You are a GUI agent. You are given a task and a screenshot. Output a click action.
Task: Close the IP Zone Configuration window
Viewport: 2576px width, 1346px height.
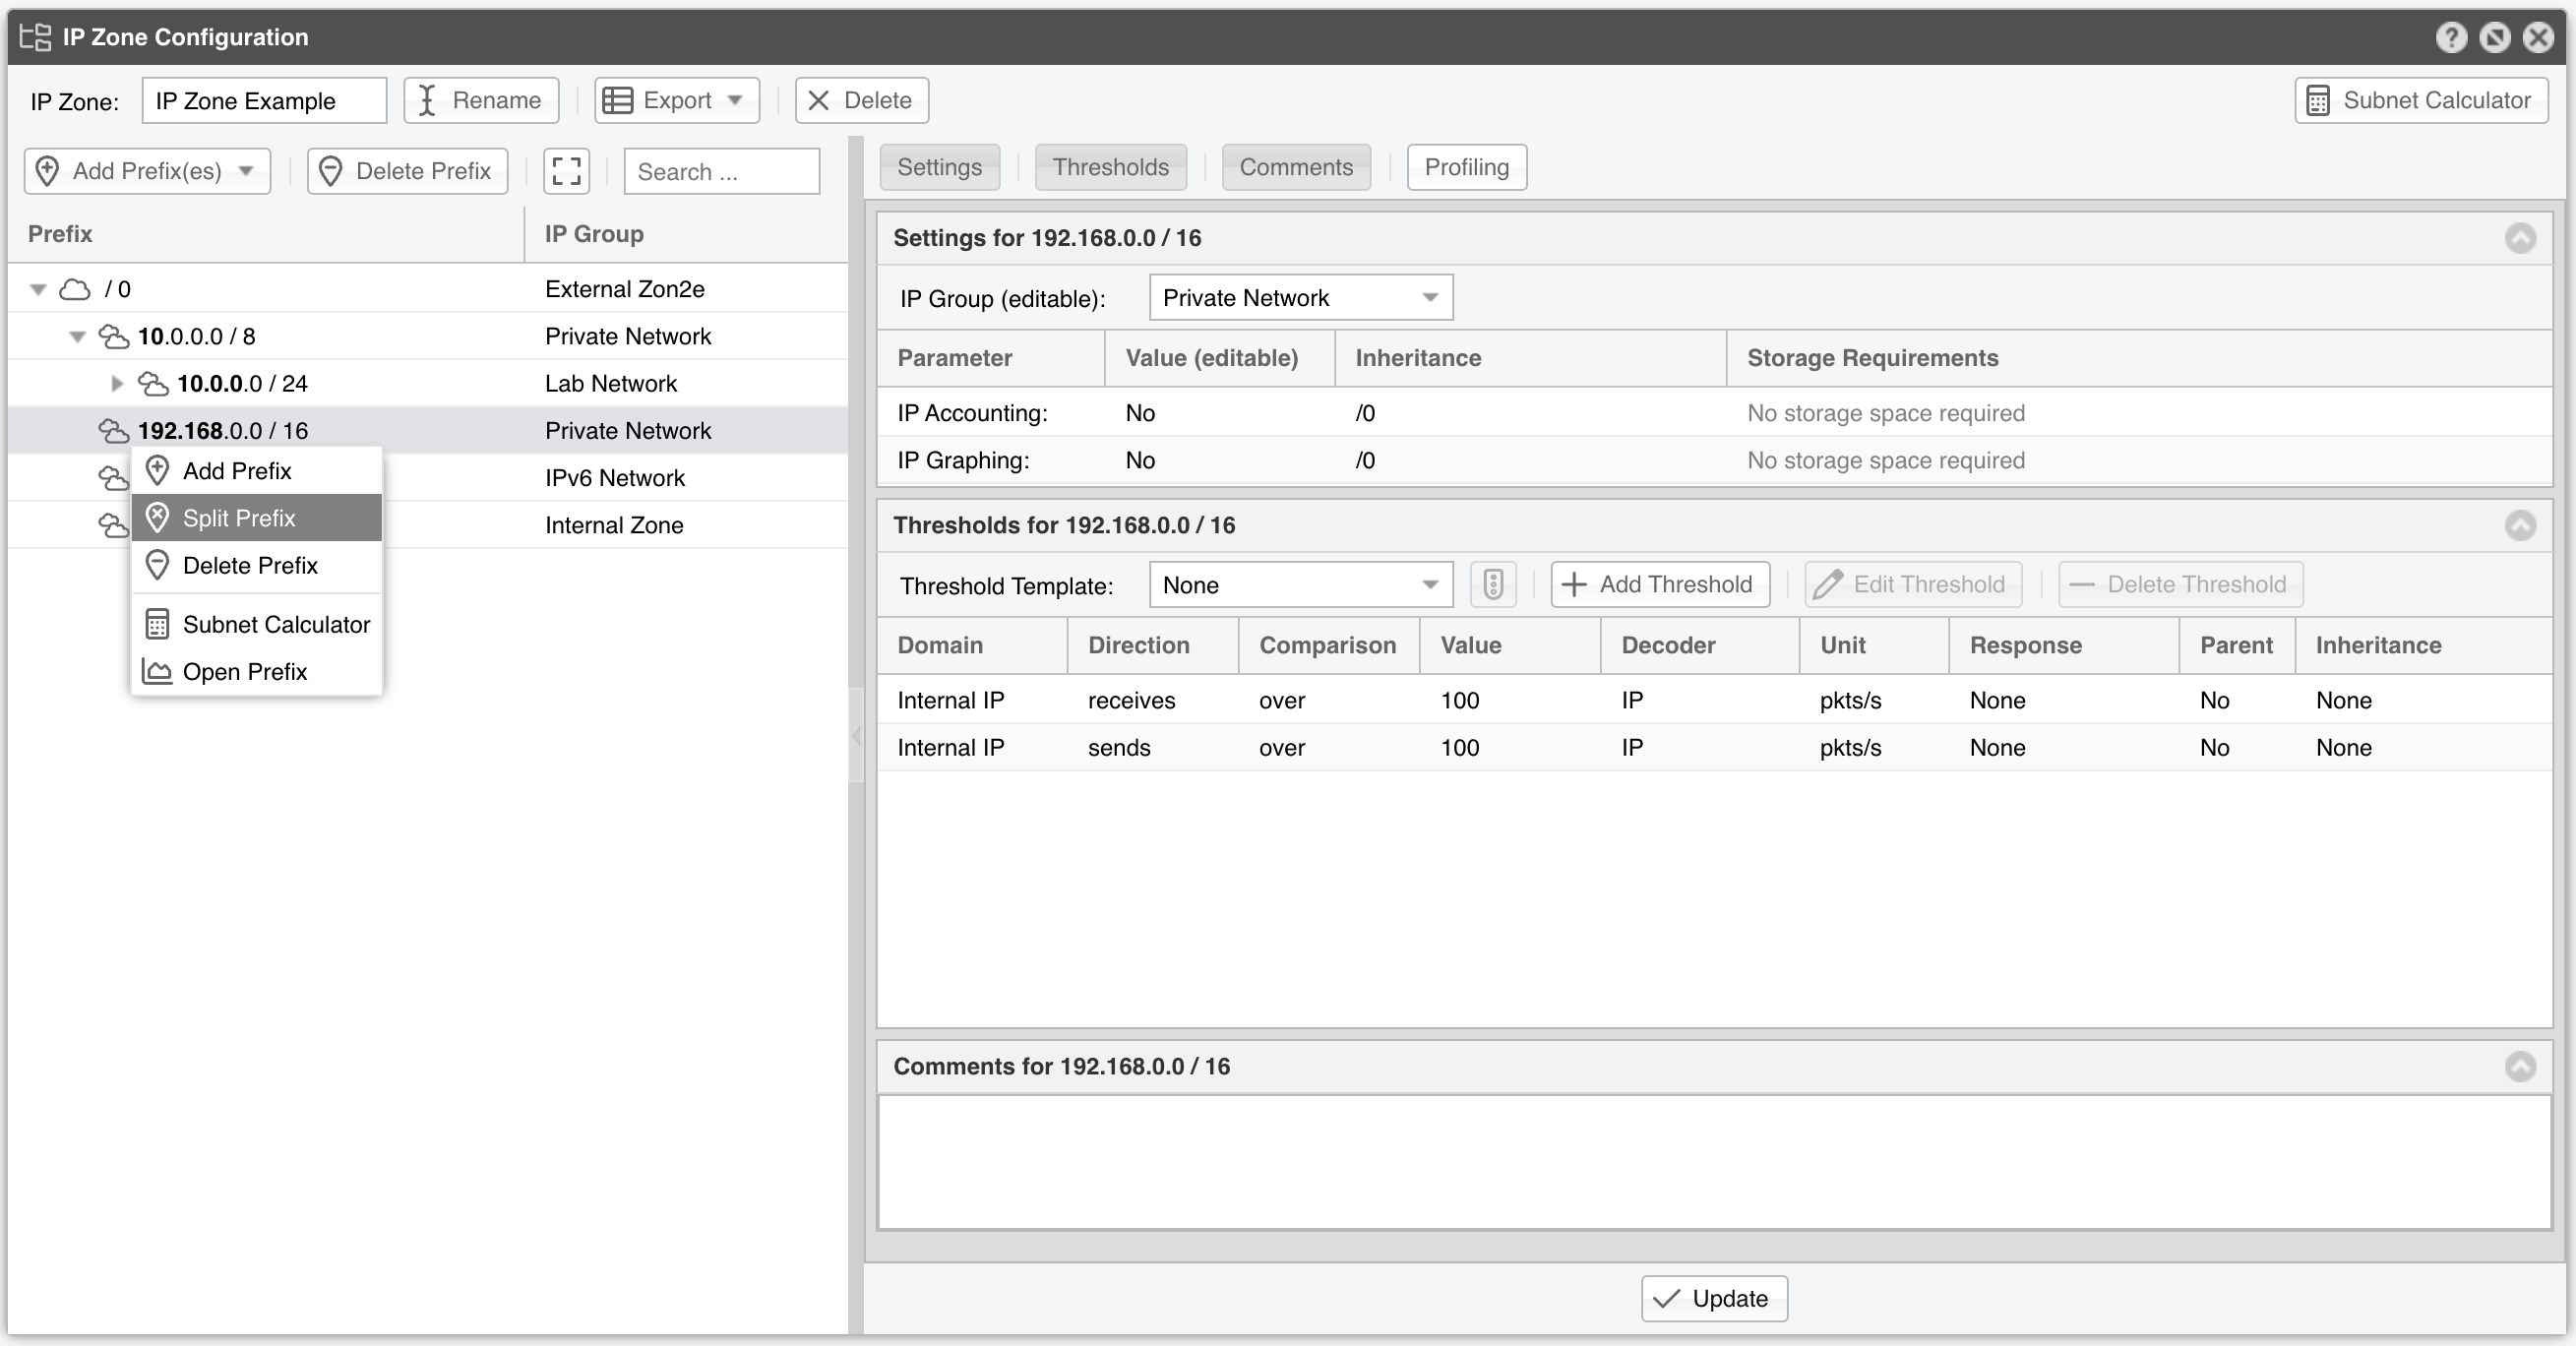point(2538,37)
